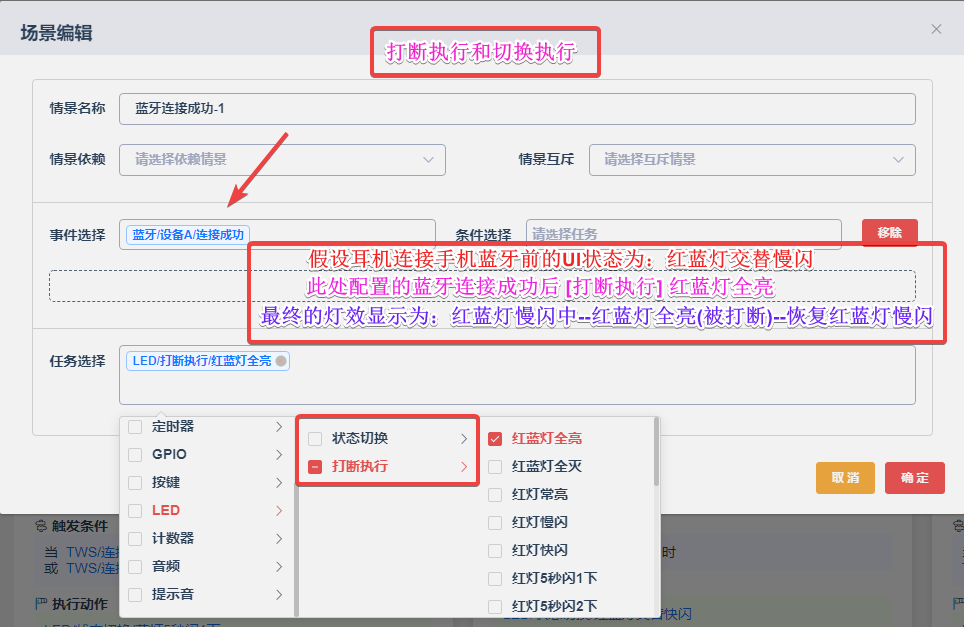Expand the 音频 submenu arrow
Image resolution: width=964 pixels, height=627 pixels.
(x=279, y=567)
